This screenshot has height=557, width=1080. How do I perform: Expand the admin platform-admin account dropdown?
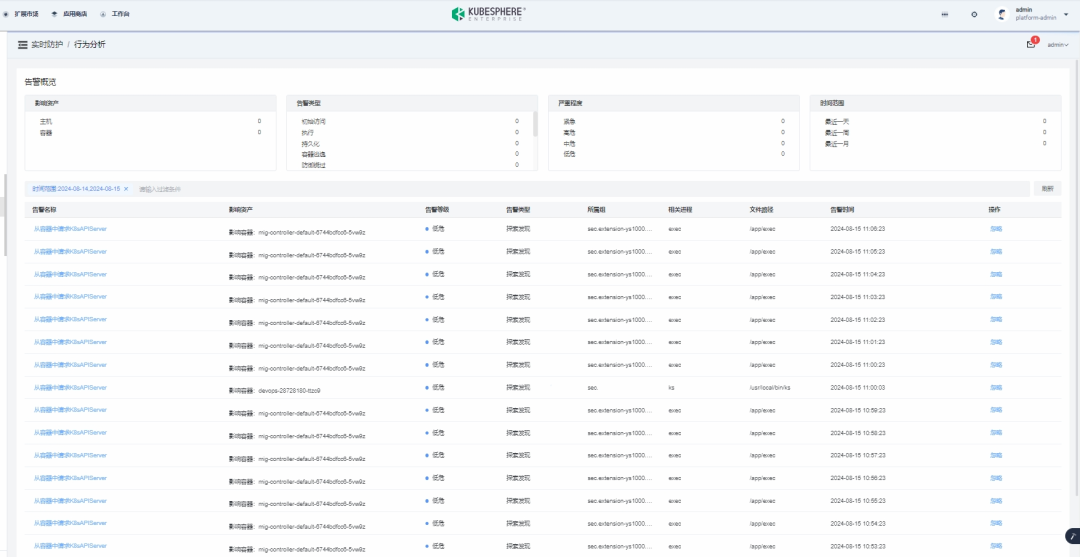click(1065, 14)
